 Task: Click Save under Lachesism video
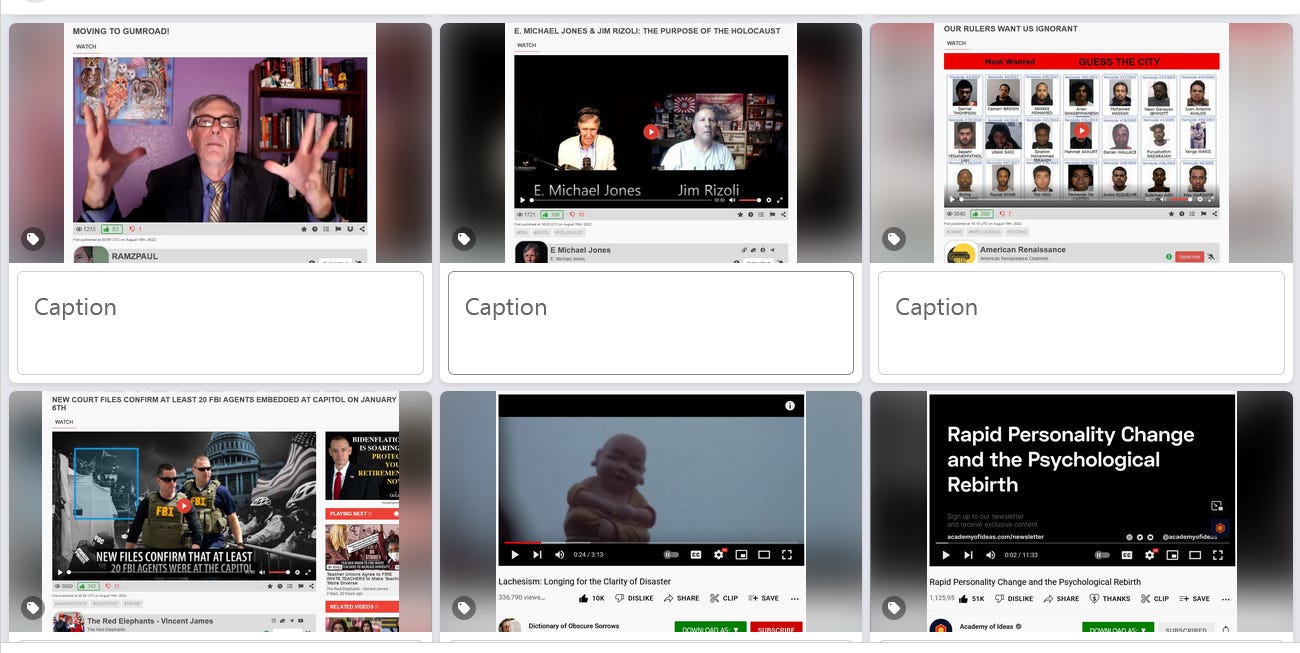[x=763, y=598]
